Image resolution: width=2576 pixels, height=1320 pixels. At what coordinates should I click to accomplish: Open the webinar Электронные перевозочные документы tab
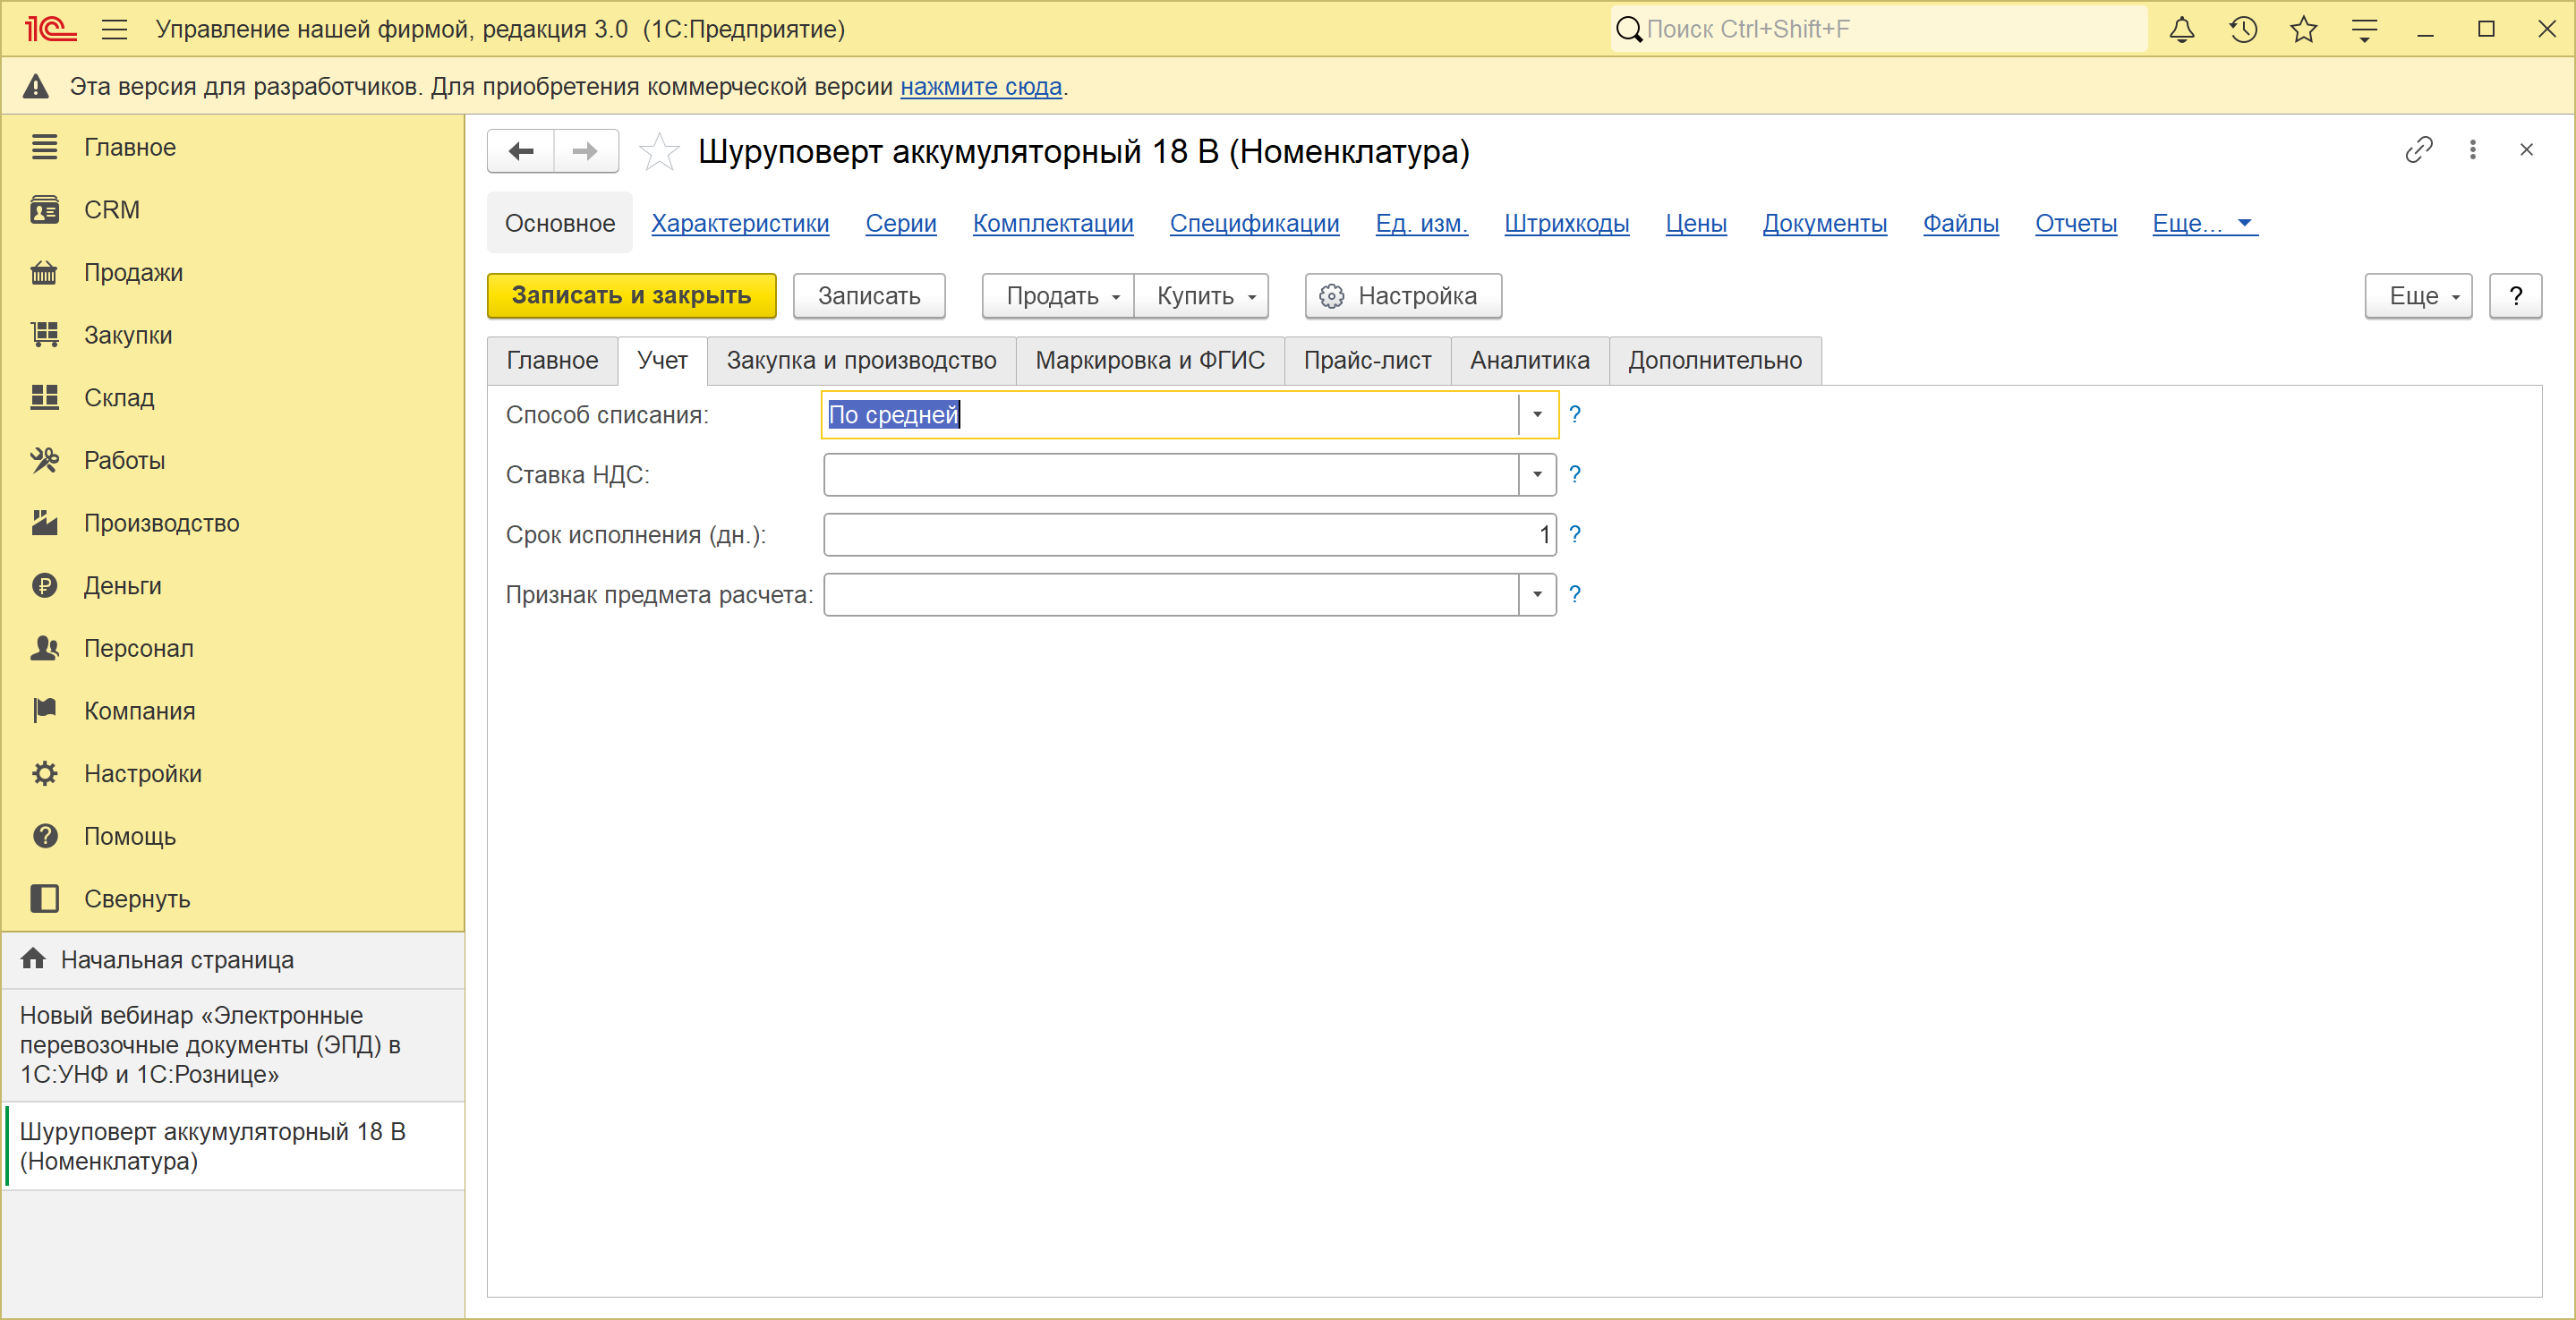click(232, 1045)
